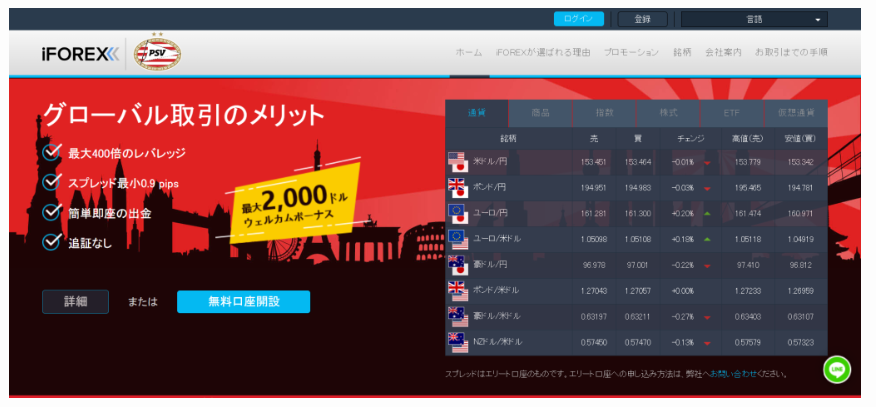This screenshot has height=407, width=876.
Task: Click the red down arrow in 豪ドル/円 row
Action: (707, 266)
